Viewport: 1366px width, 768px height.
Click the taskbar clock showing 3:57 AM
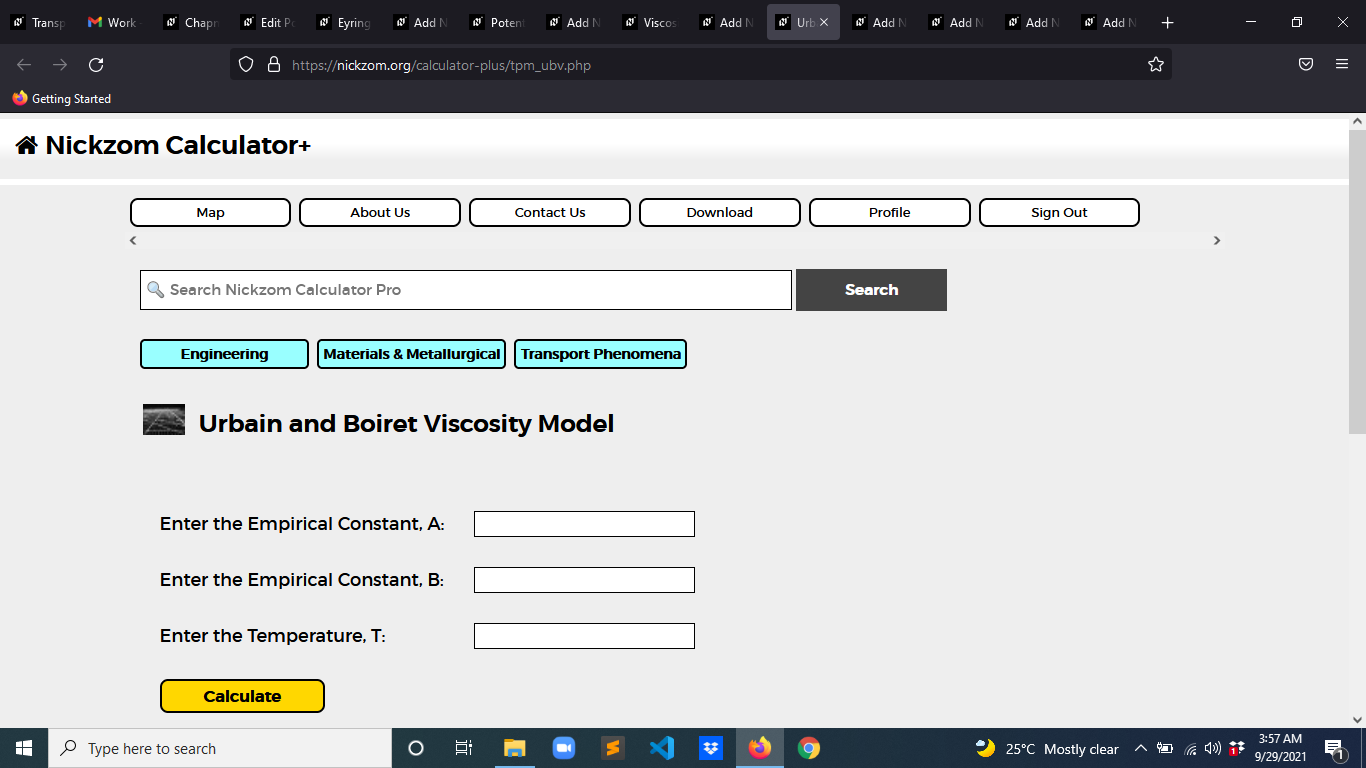pyautogui.click(x=1280, y=748)
